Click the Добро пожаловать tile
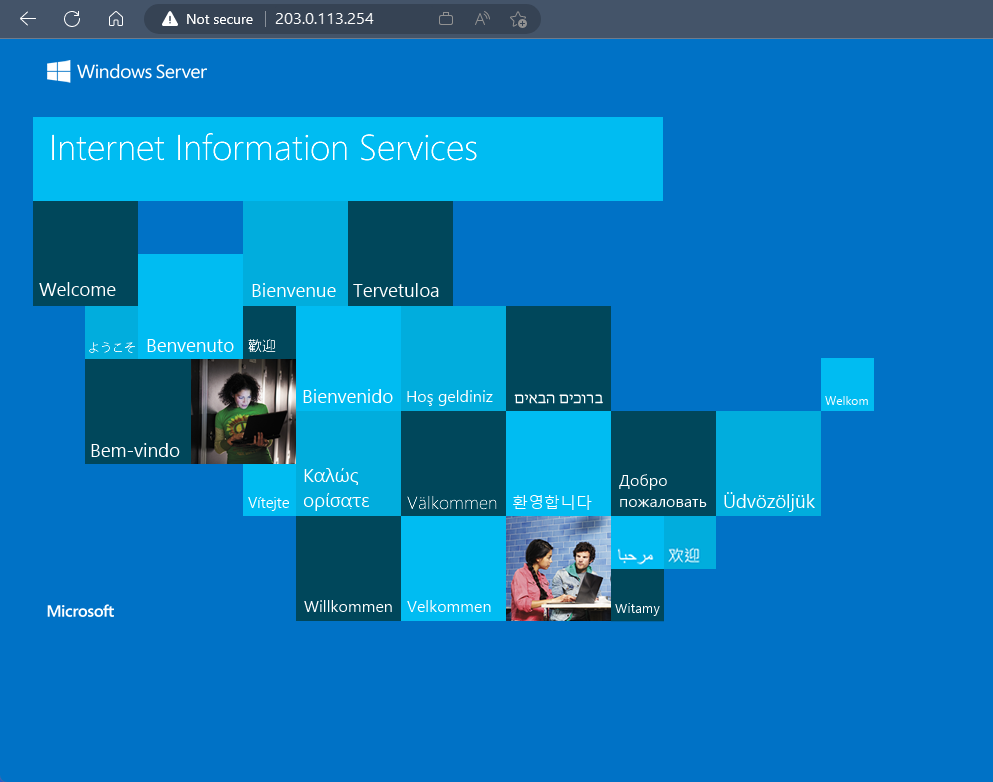Image resolution: width=993 pixels, height=782 pixels. [664, 464]
